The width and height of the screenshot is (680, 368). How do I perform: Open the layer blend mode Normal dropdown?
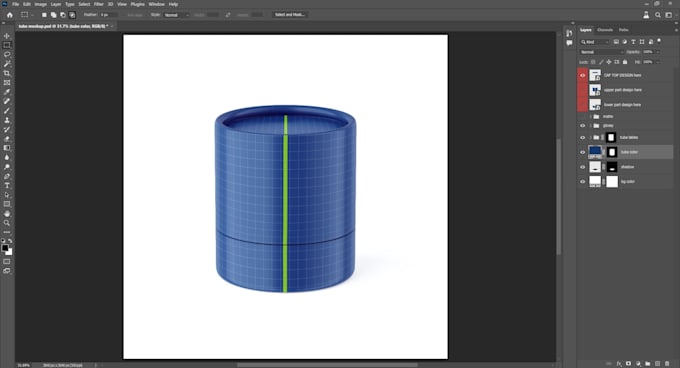click(602, 52)
